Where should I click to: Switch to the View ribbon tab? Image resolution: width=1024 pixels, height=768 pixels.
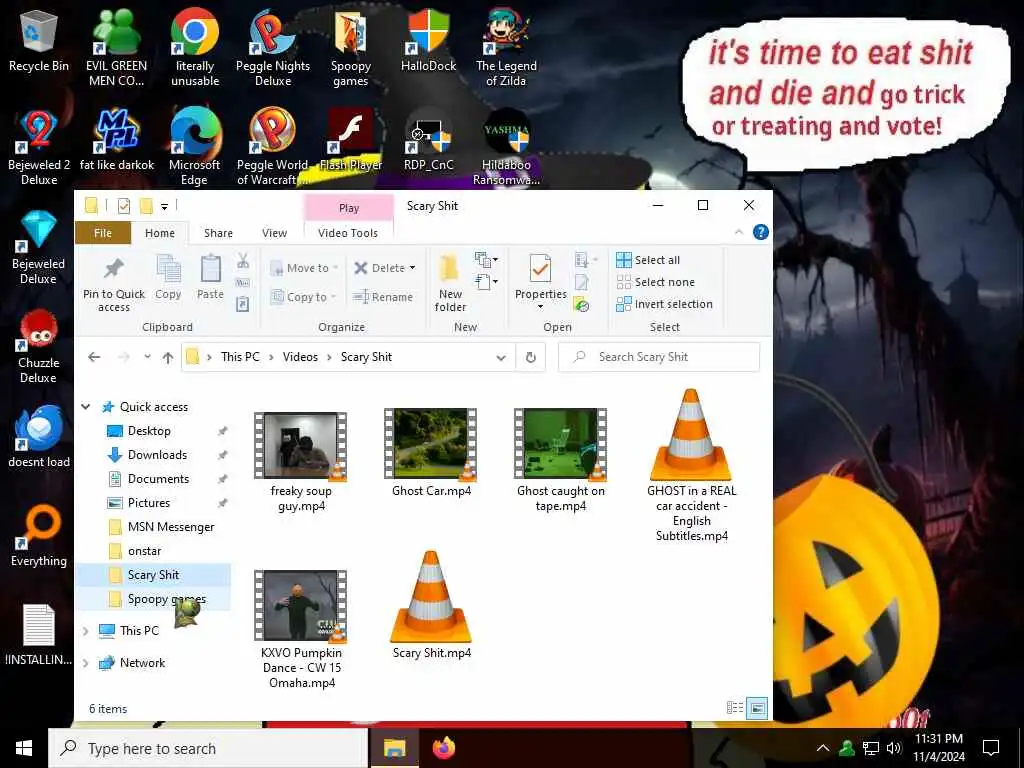pyautogui.click(x=274, y=232)
